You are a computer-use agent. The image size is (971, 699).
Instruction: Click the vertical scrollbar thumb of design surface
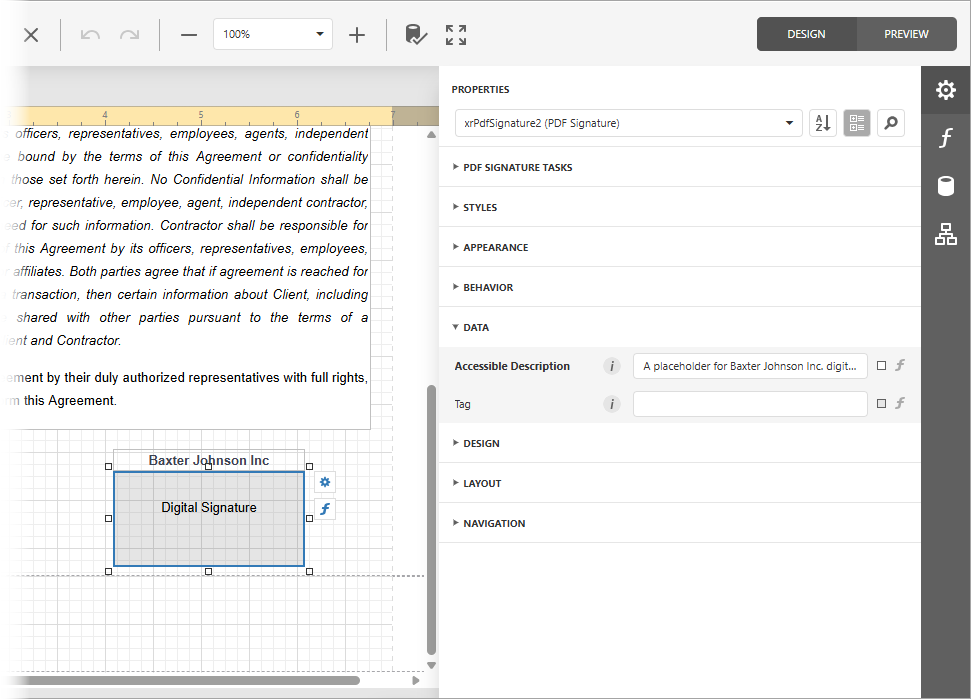tap(432, 520)
